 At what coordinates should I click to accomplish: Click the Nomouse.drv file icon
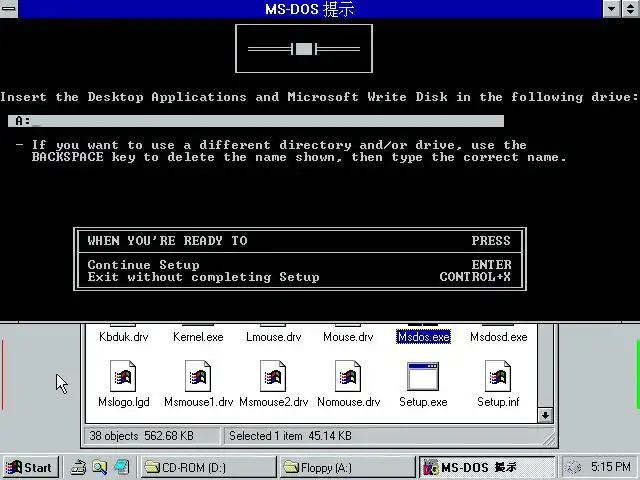pyautogui.click(x=348, y=376)
